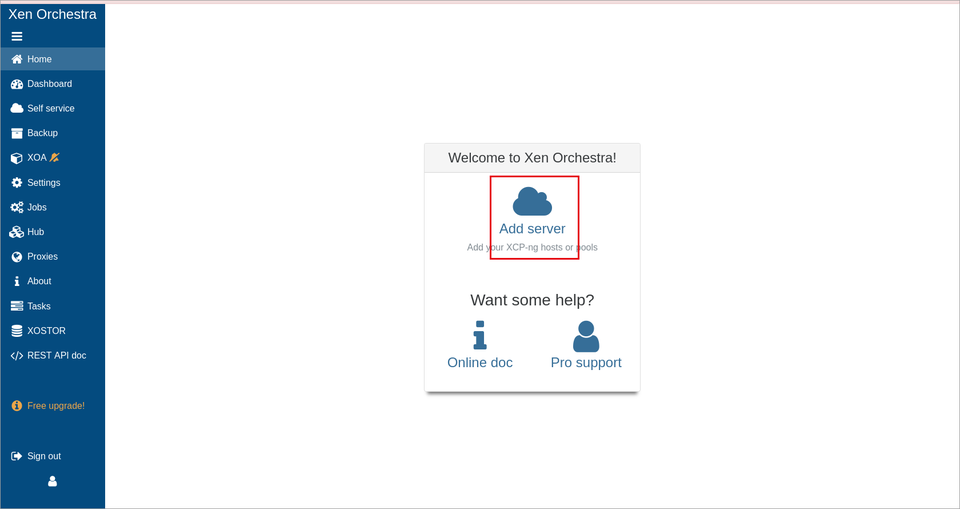Click the orange unplugged icon beside XOA
This screenshot has width=960, height=509.
tap(54, 157)
